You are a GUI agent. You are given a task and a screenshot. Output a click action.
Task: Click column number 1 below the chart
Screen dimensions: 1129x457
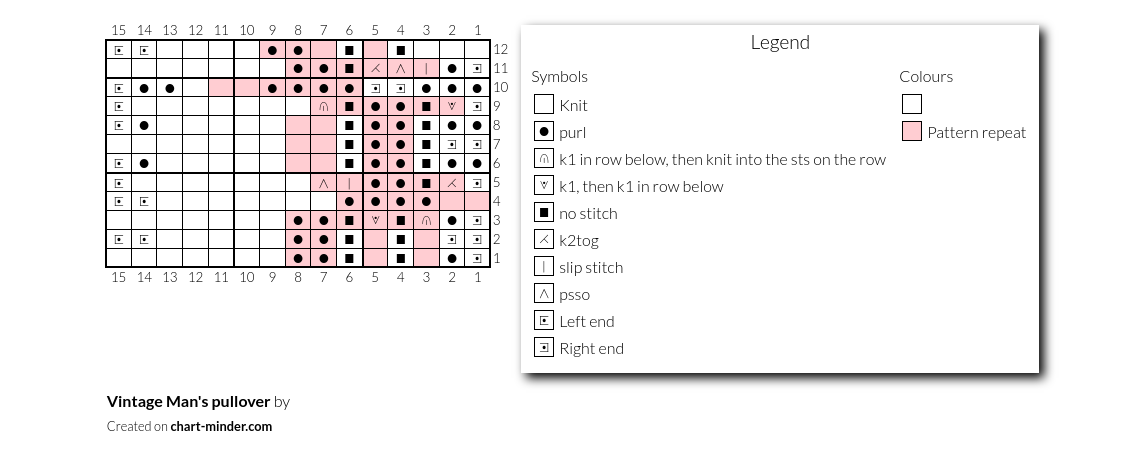(x=477, y=277)
